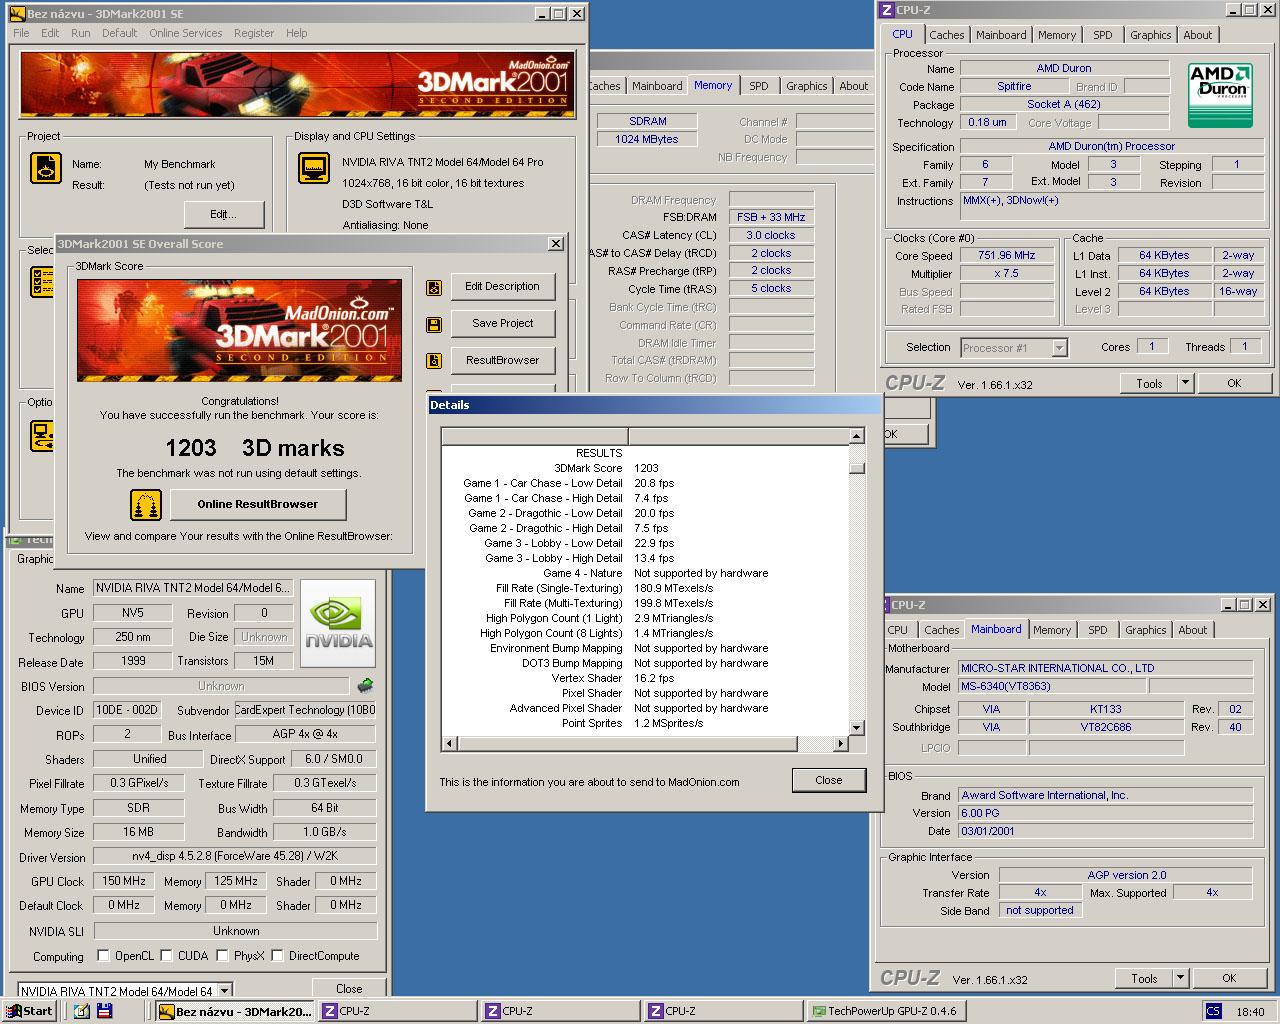This screenshot has width=1280, height=1024.
Task: Enable the OpenCL checkbox in GPU-Z
Action: click(x=103, y=955)
